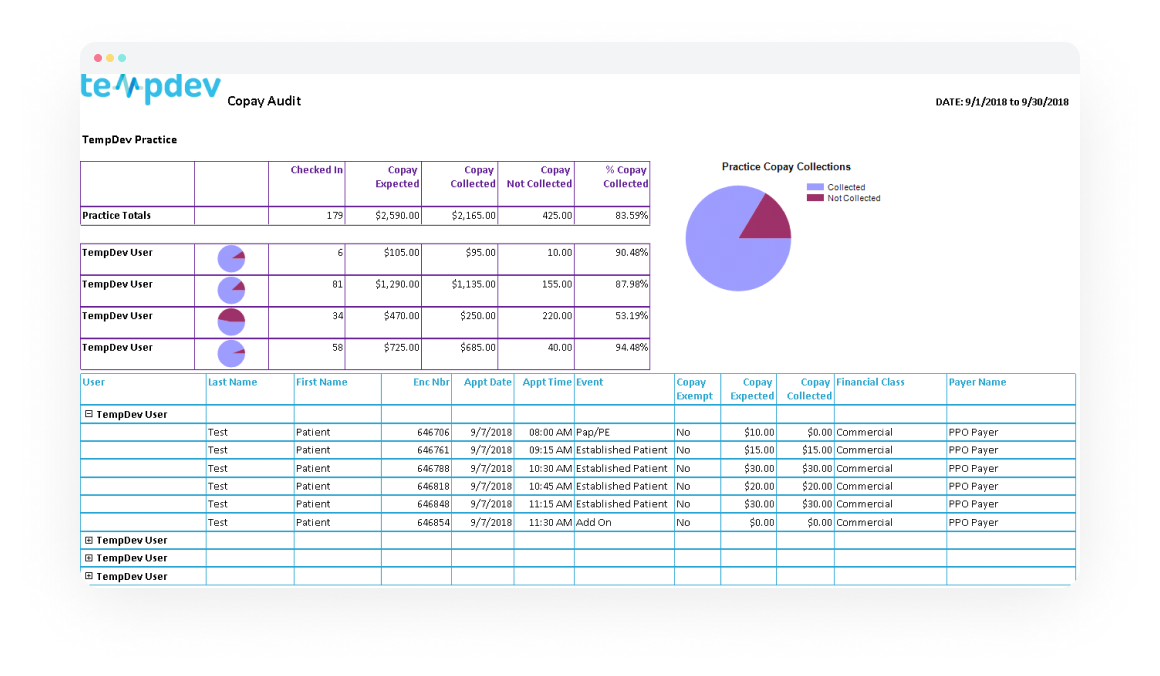Click the Practice Copay Collections pie chart
Screen dimensions: 1160x676
point(738,237)
